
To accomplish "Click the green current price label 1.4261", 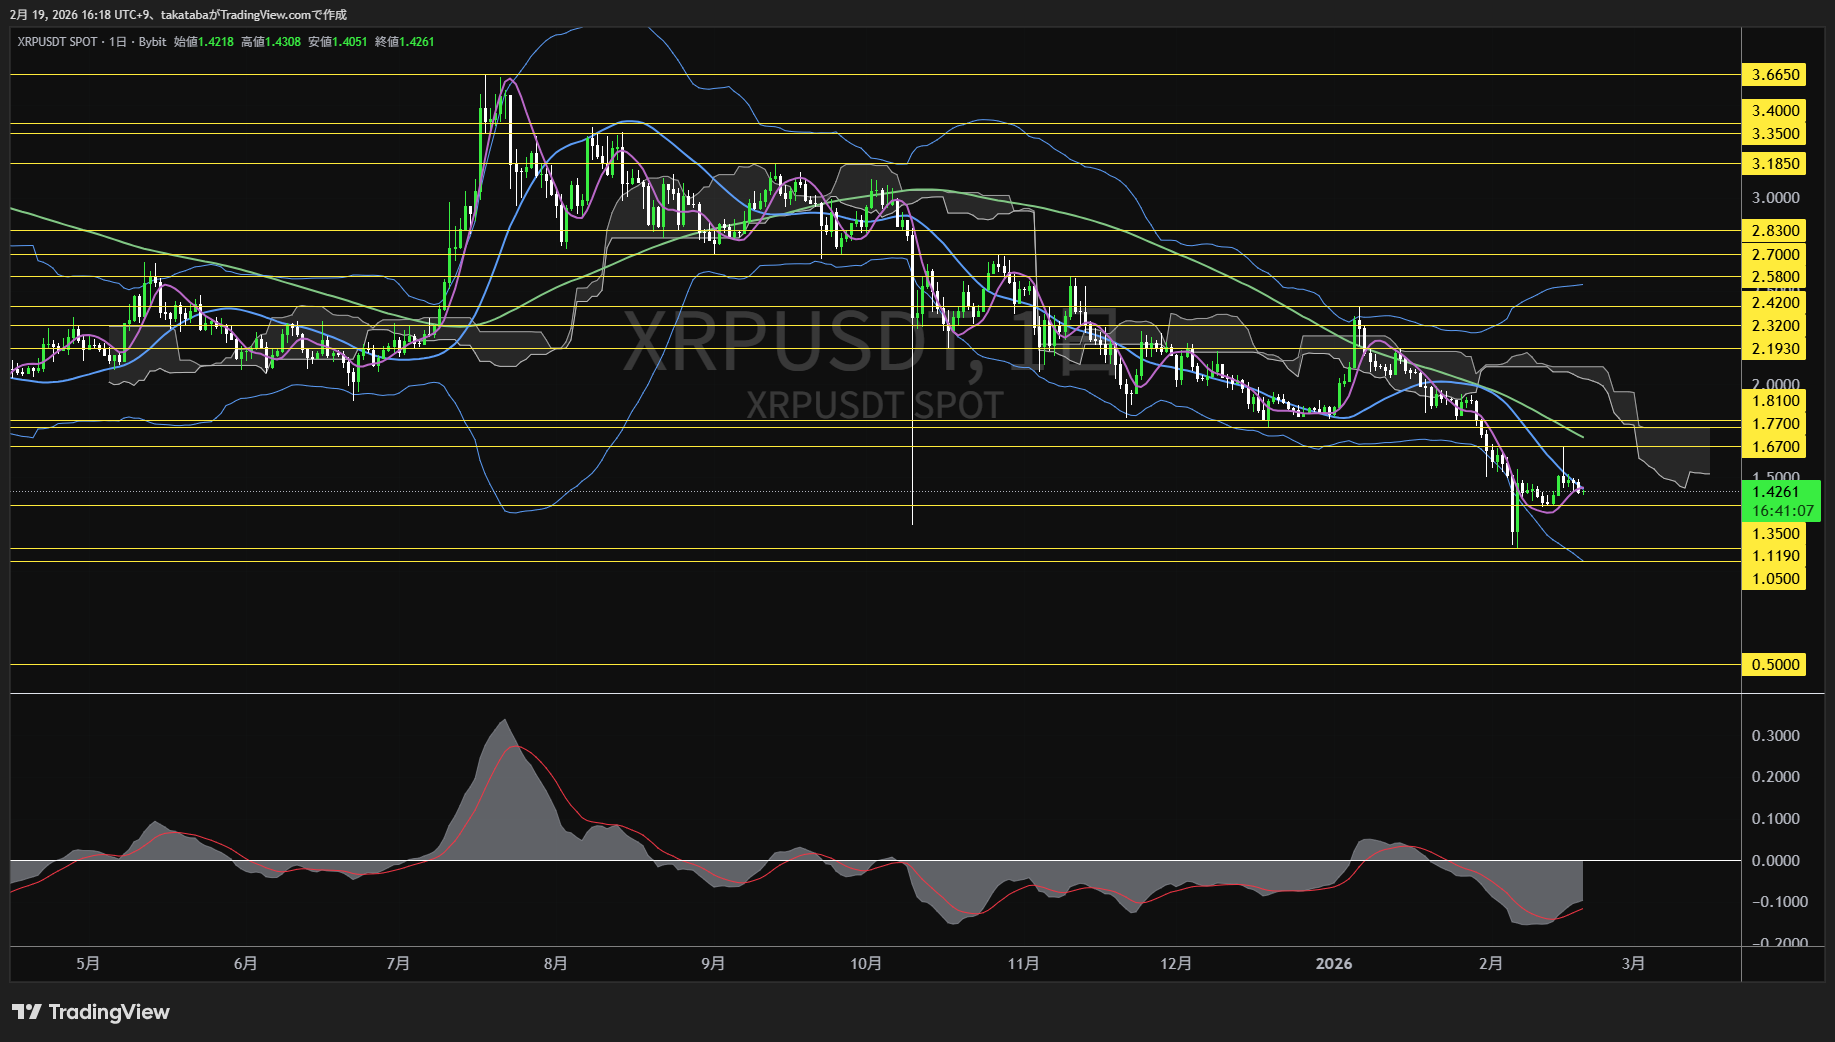I will pyautogui.click(x=1779, y=492).
